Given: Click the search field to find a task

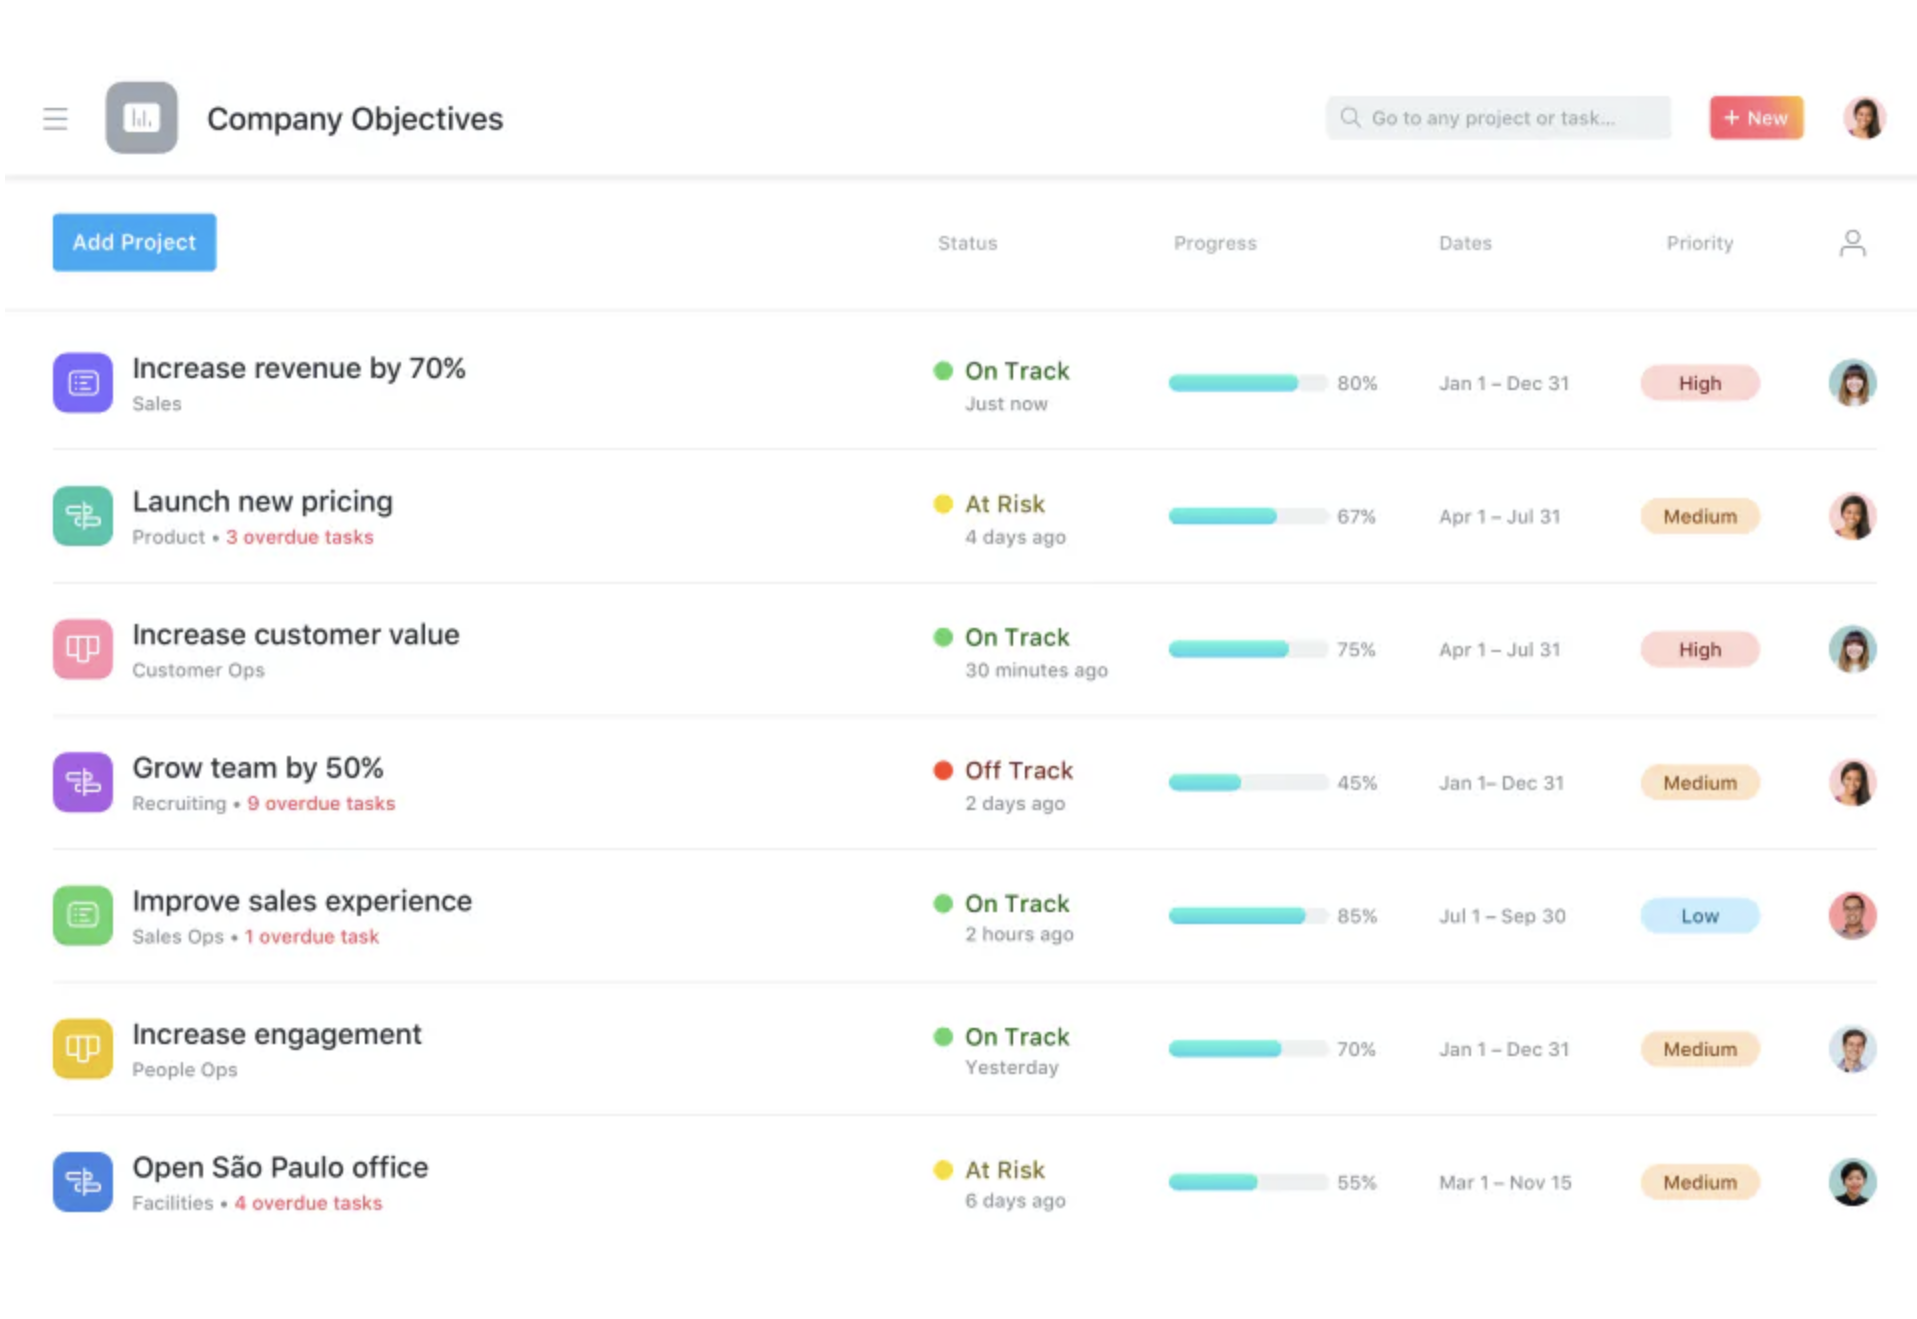Looking at the screenshot, I should (1497, 117).
